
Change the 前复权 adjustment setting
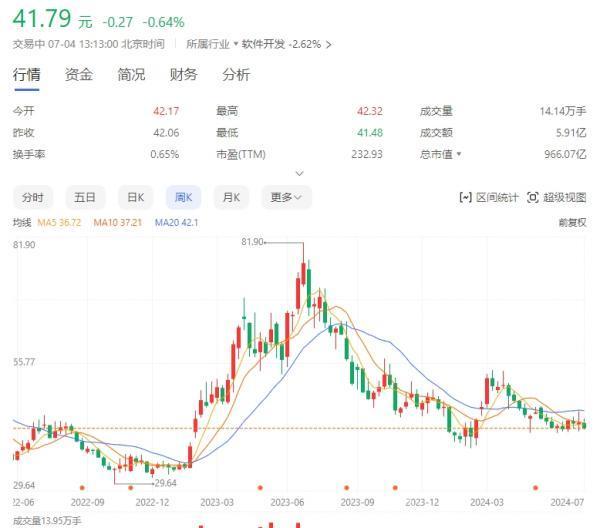572,222
